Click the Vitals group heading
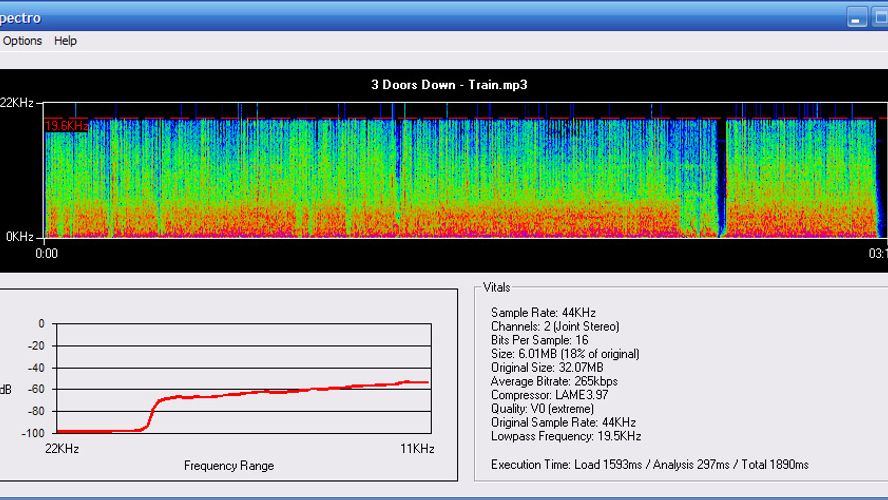 497,288
